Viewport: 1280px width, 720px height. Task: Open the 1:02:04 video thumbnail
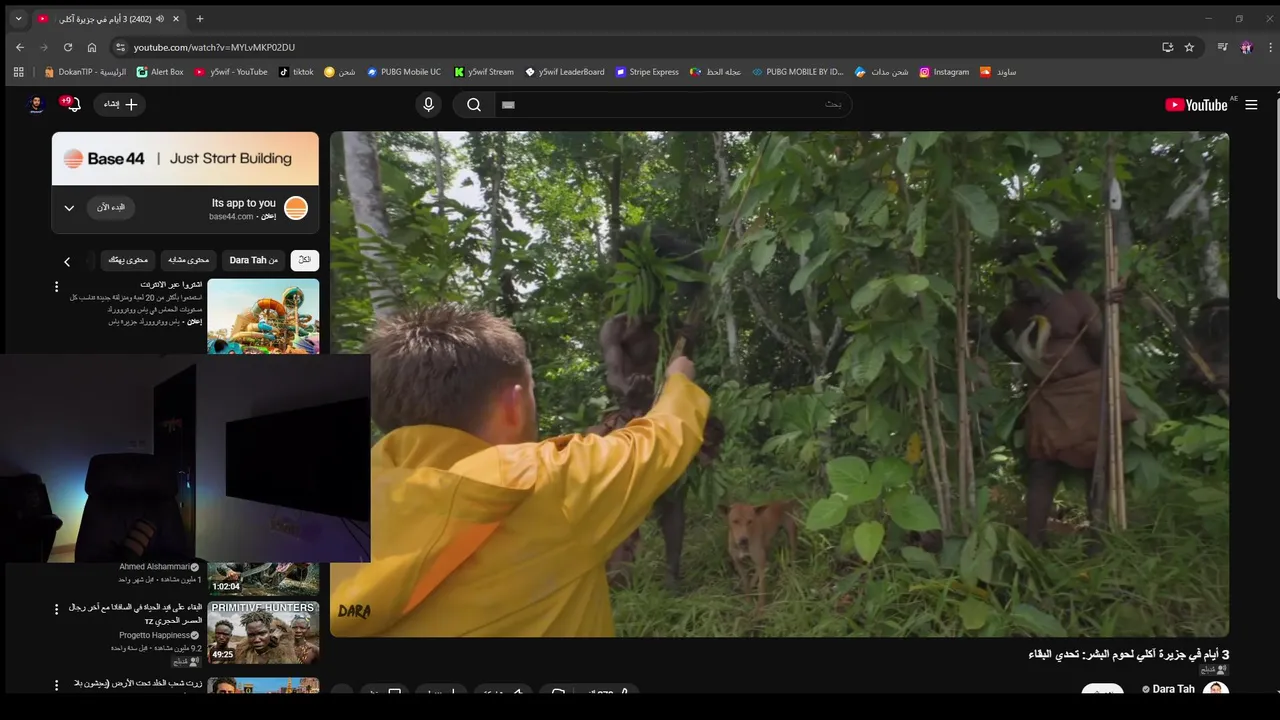tap(263, 578)
